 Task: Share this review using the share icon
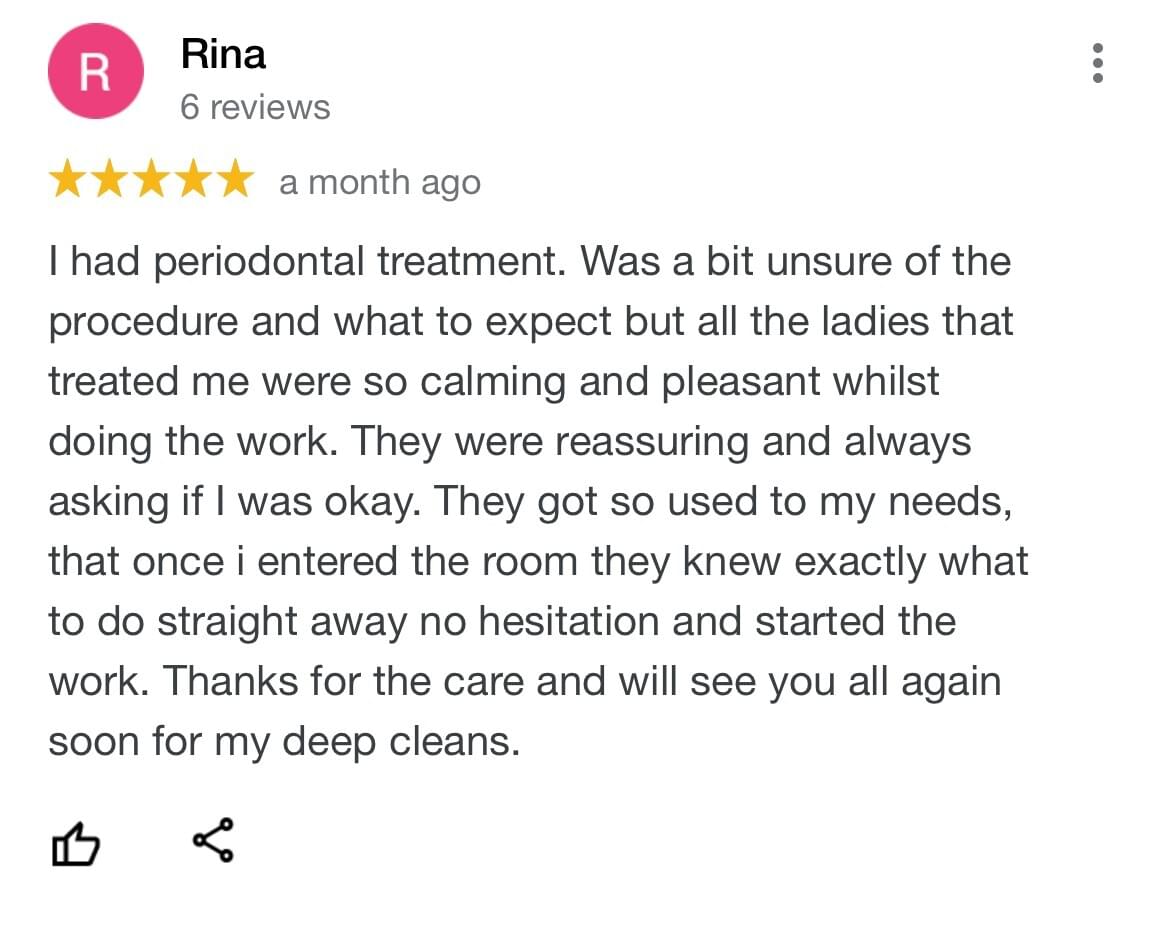[x=213, y=840]
